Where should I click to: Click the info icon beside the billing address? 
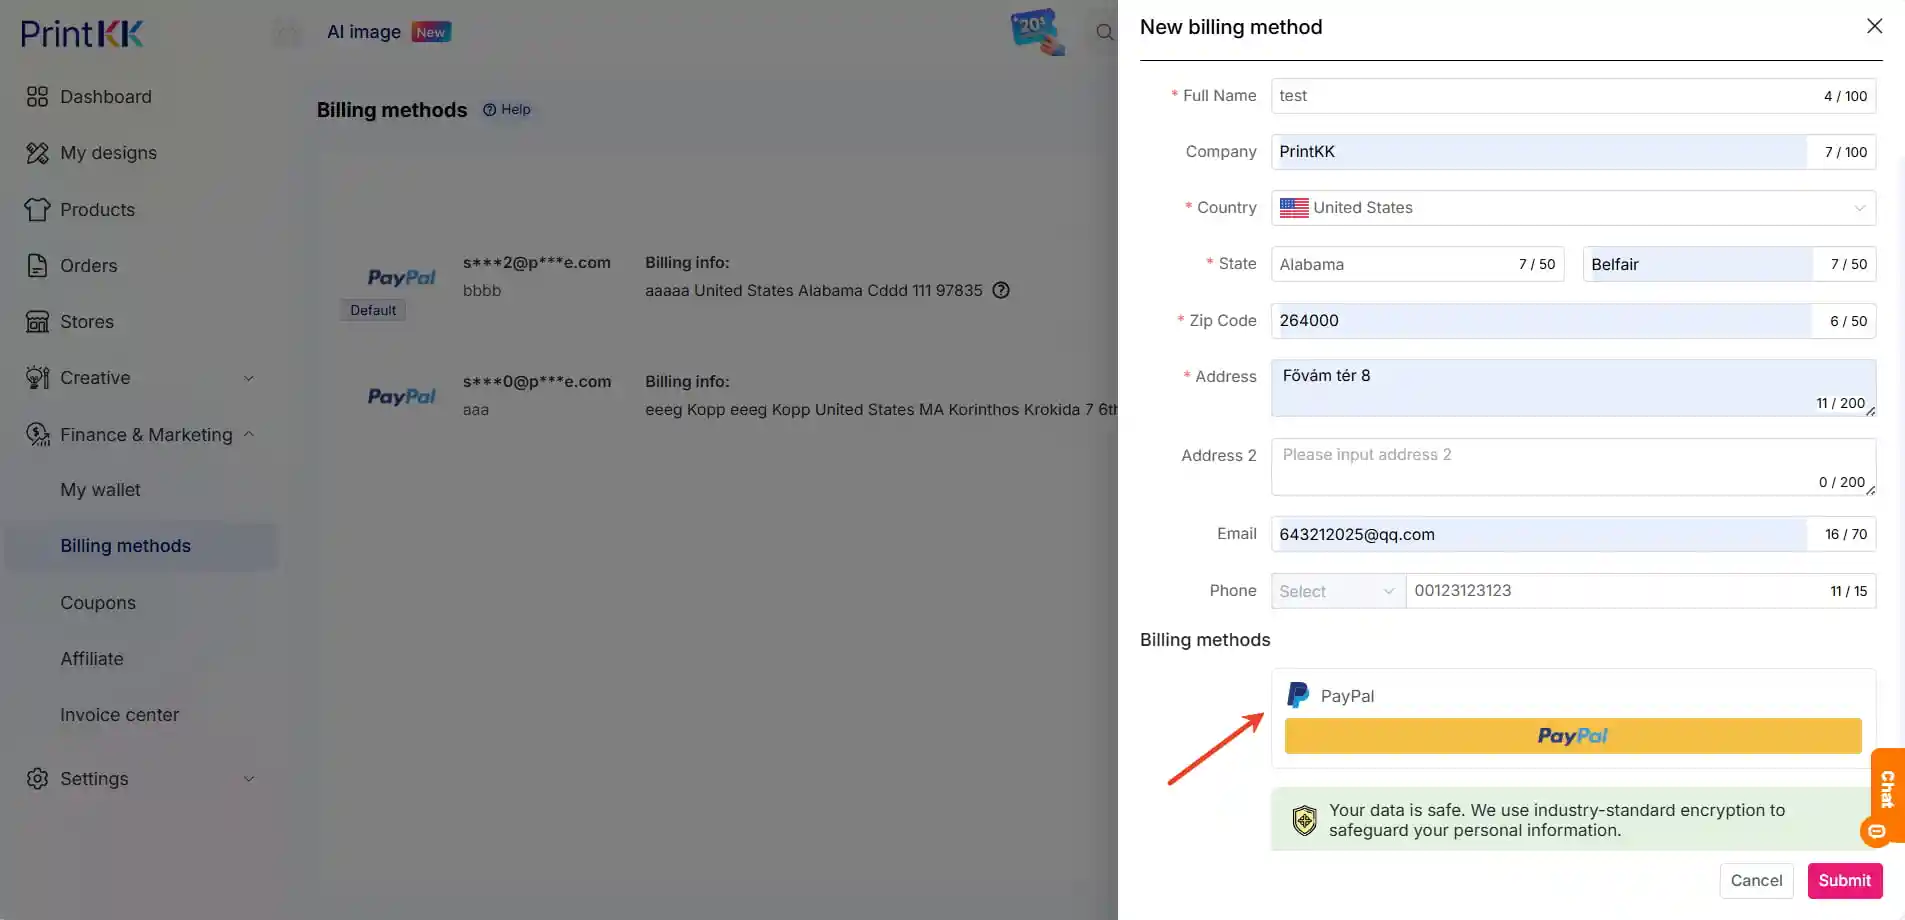(x=1001, y=290)
